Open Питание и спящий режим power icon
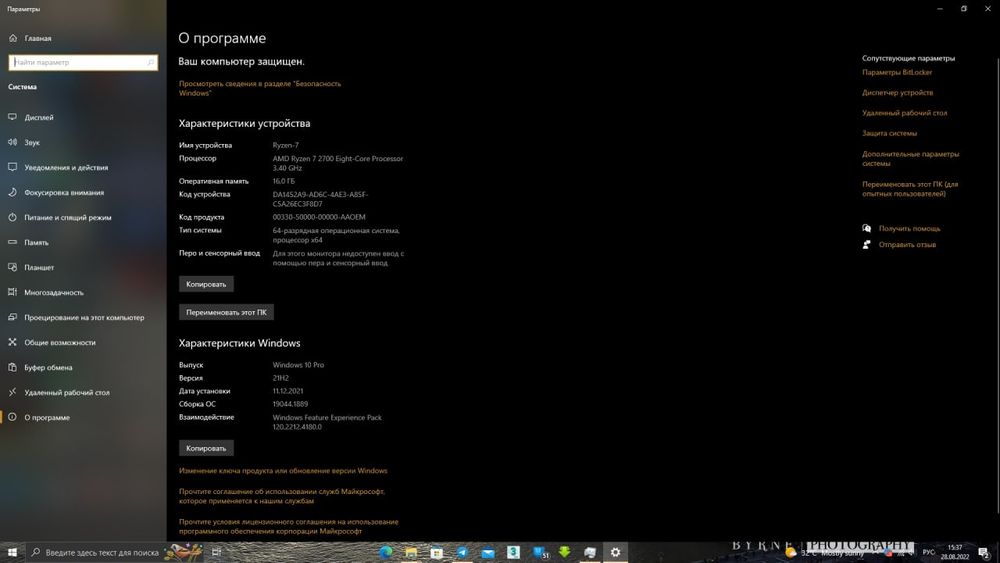The height and width of the screenshot is (563, 1000). click(12, 217)
